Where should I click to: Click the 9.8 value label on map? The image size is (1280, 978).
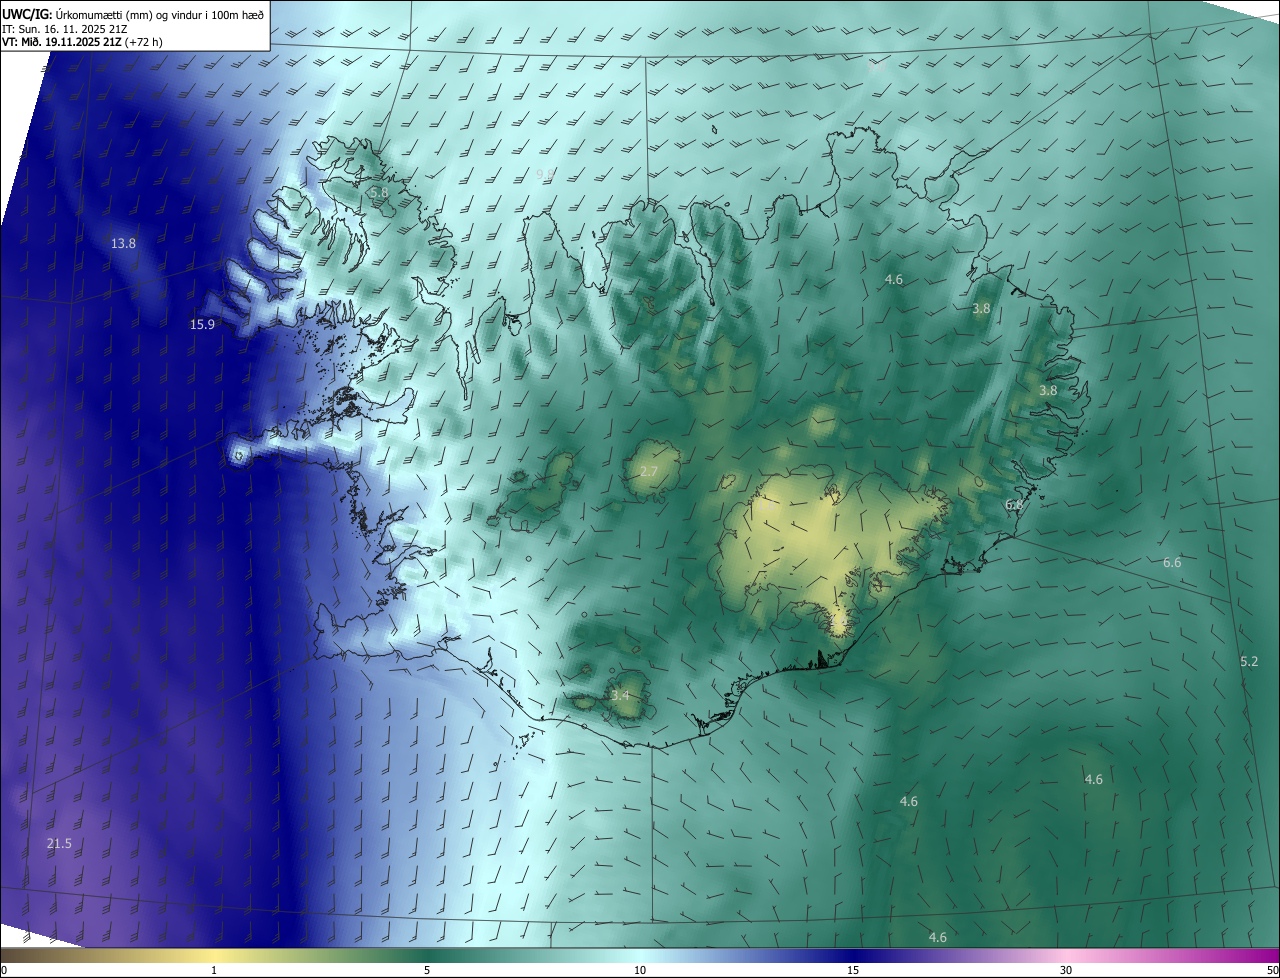545,174
